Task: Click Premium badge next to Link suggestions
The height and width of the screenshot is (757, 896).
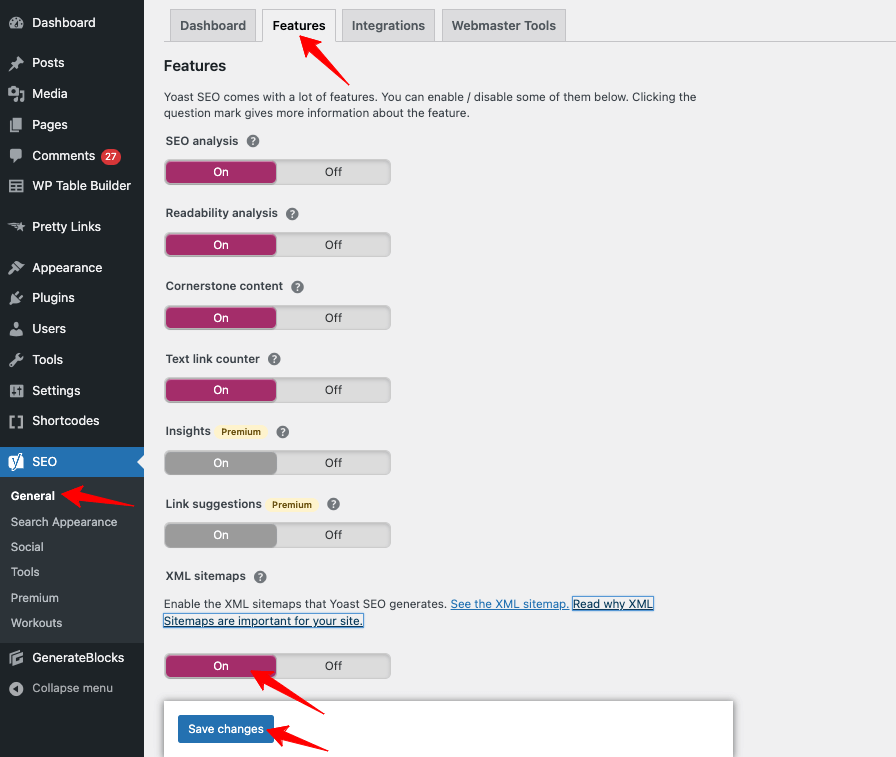Action: pyautogui.click(x=292, y=505)
